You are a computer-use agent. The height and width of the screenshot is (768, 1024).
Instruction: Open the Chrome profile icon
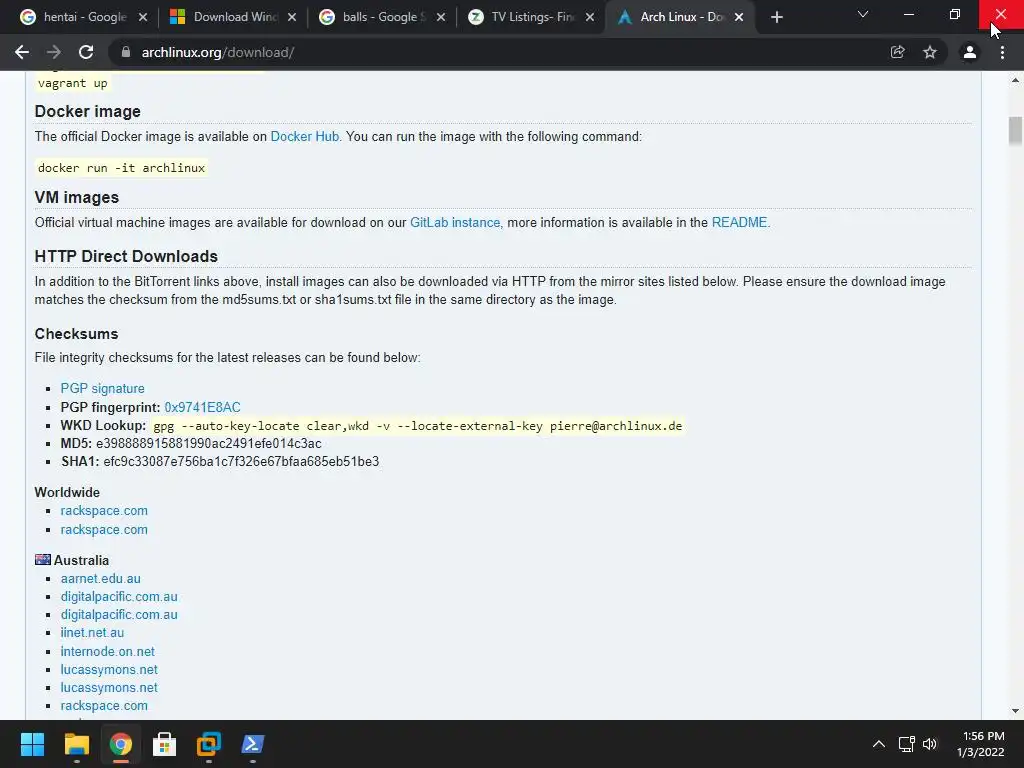coord(970,52)
